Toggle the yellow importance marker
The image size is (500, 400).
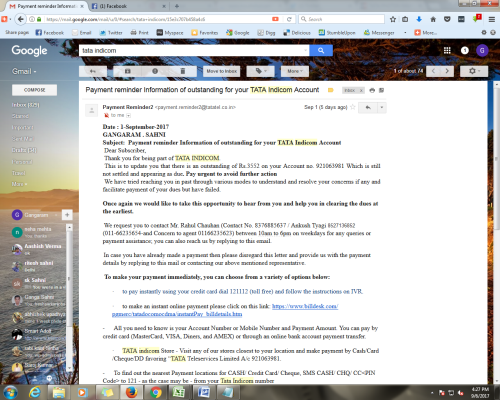pyautogui.click(x=331, y=90)
